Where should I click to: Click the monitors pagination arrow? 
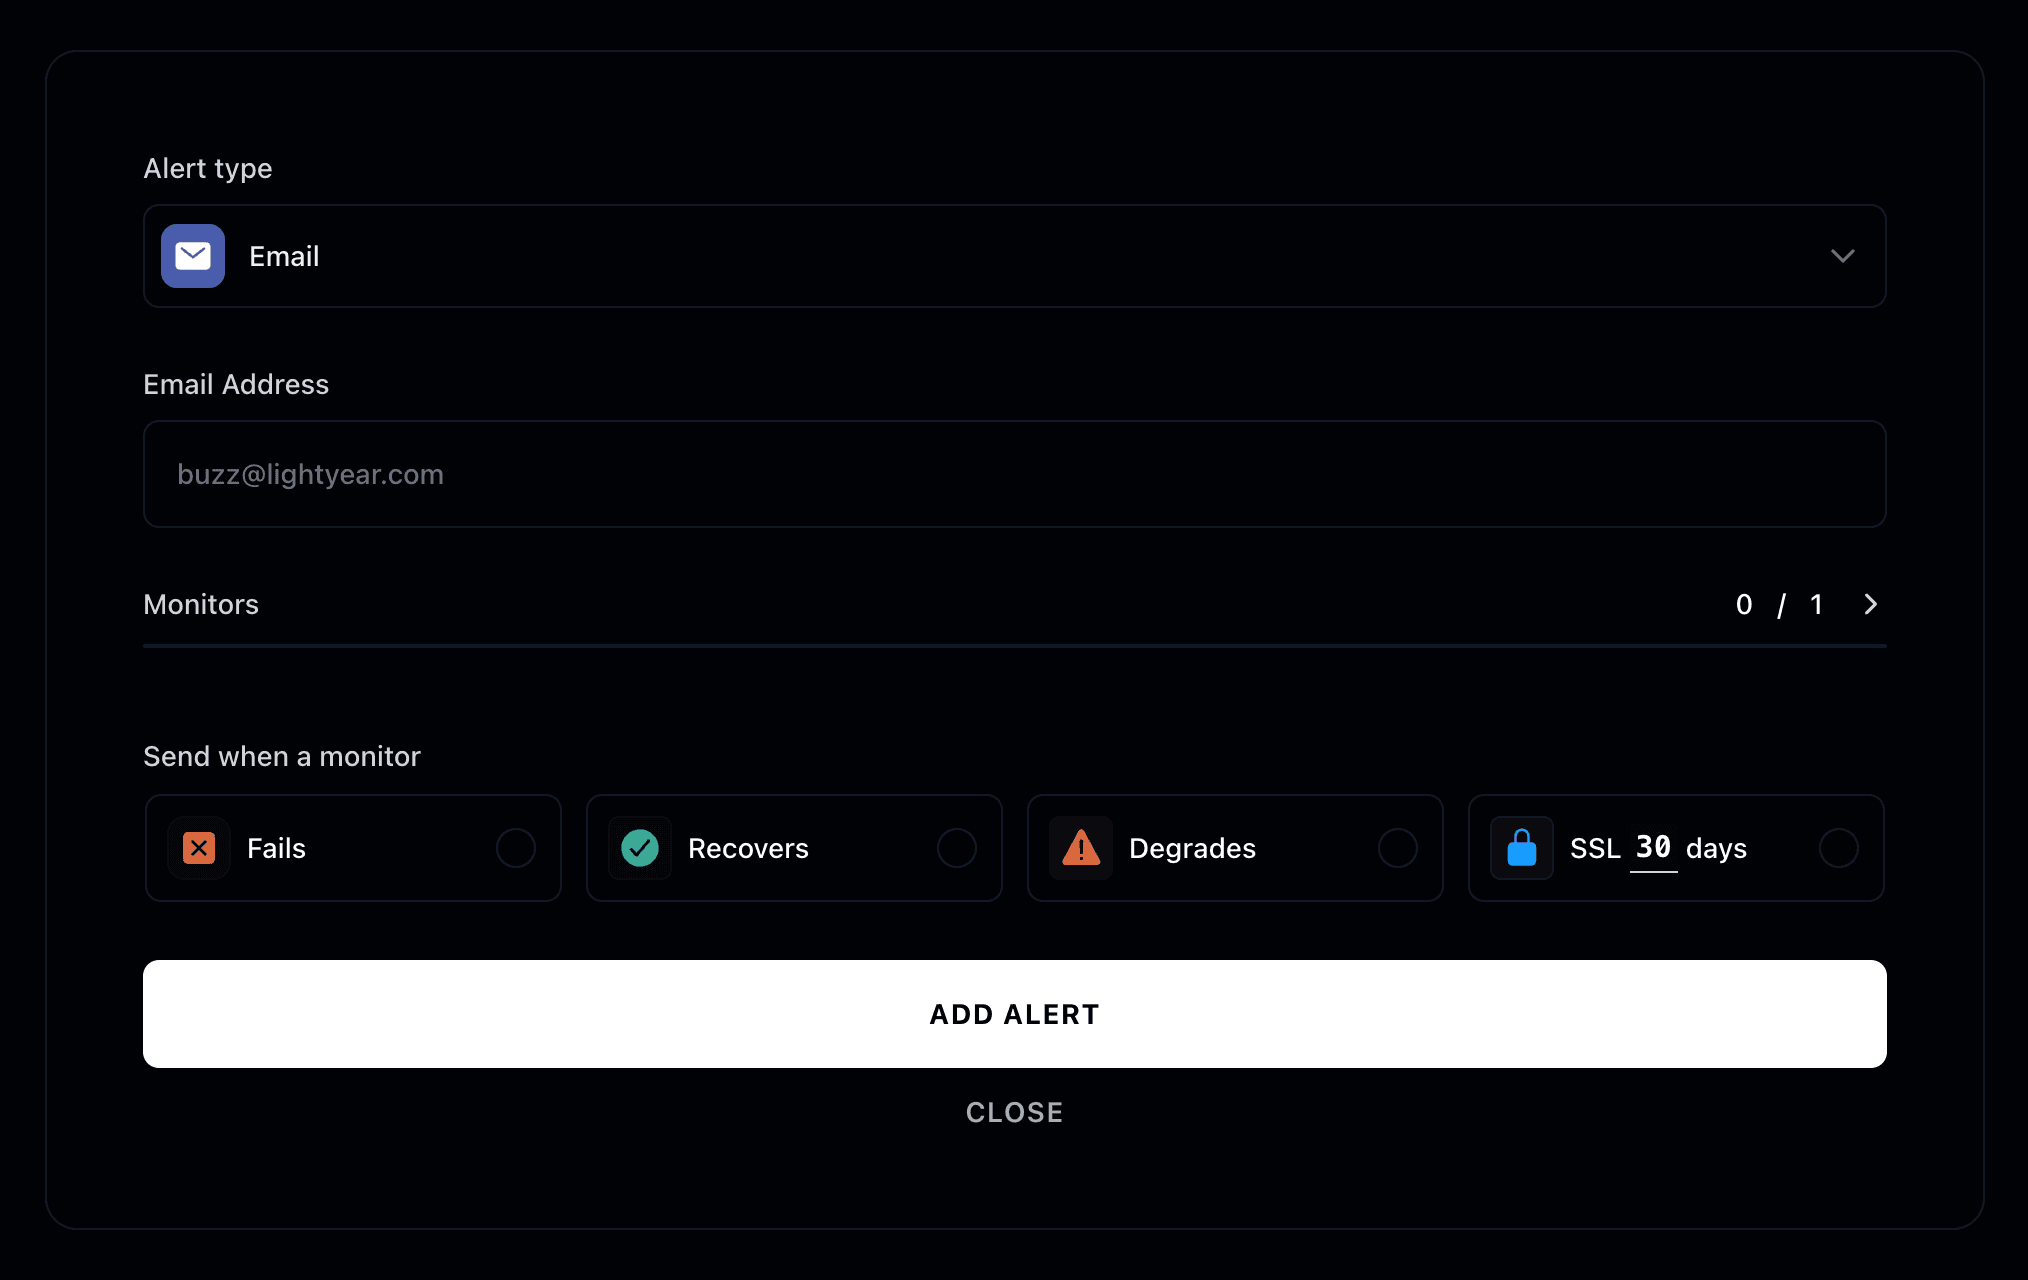(x=1869, y=603)
